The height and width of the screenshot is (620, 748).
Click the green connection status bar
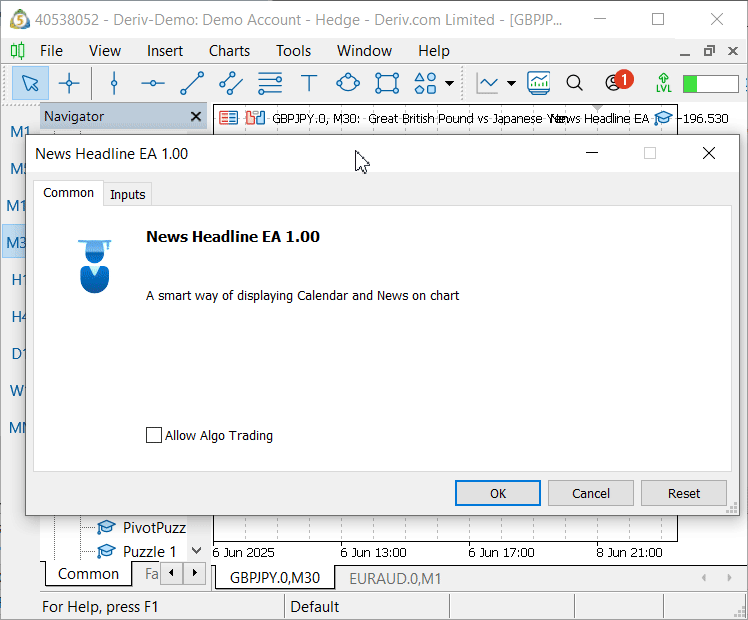710,84
